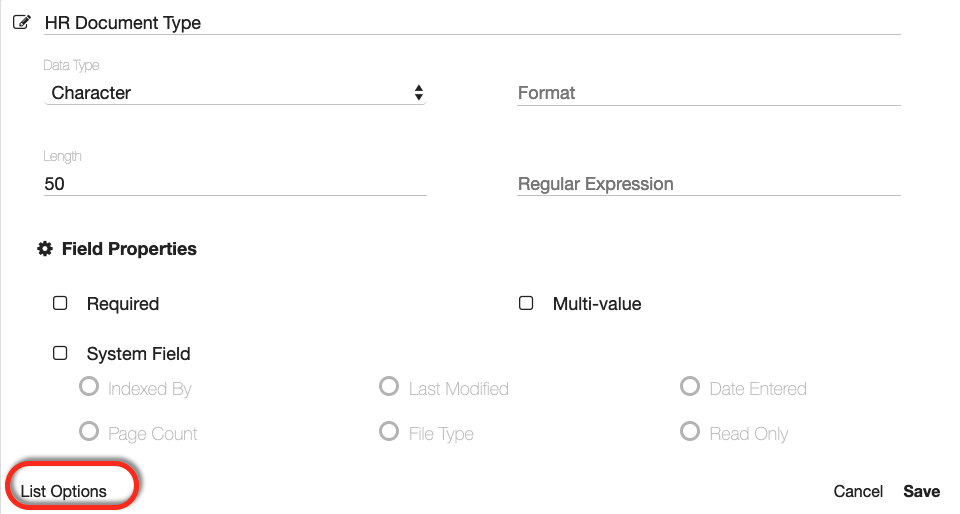Click the Length field containing 50
960x514 pixels.
236,184
